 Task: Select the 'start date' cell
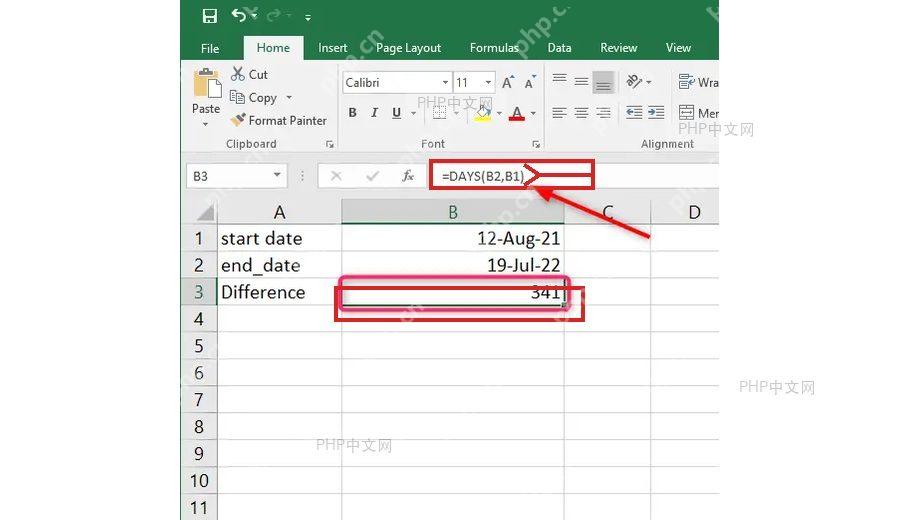(x=280, y=238)
